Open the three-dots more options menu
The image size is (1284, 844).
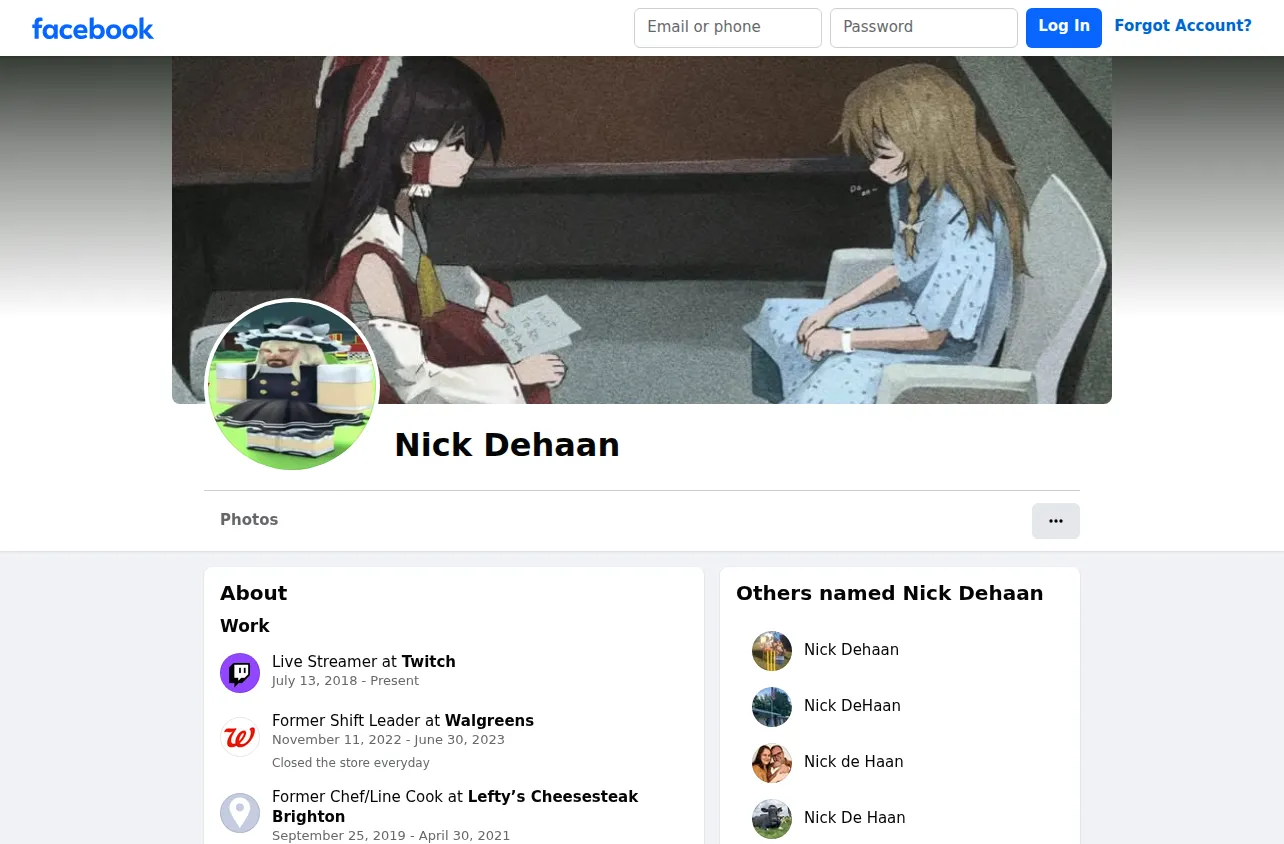click(1056, 521)
